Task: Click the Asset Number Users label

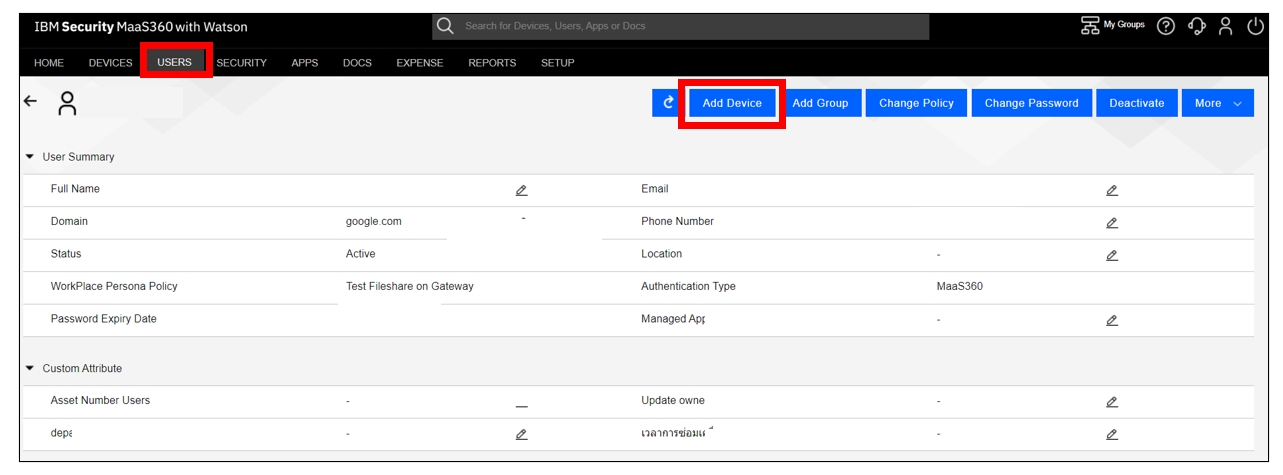Action: 100,400
